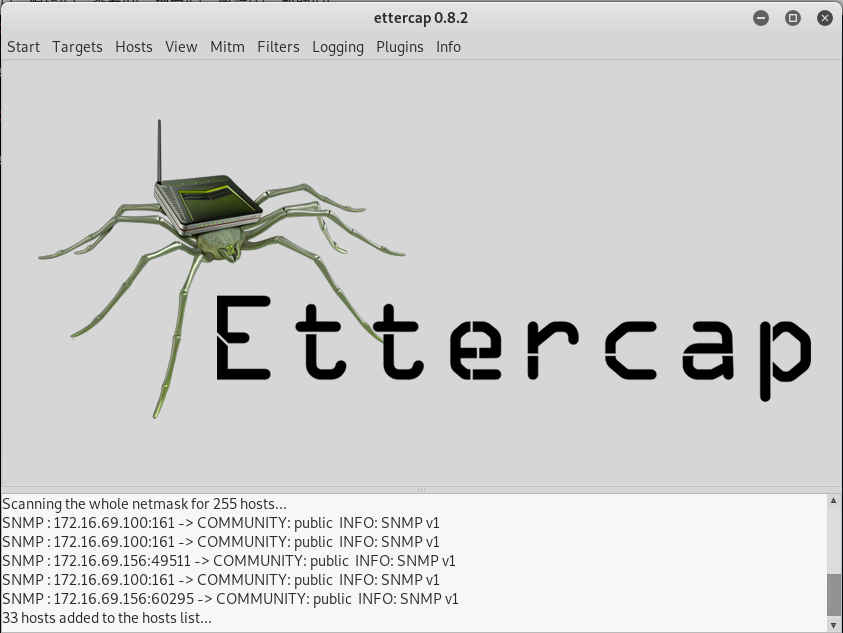843x633 pixels.
Task: Open the Hosts menu
Action: (133, 47)
